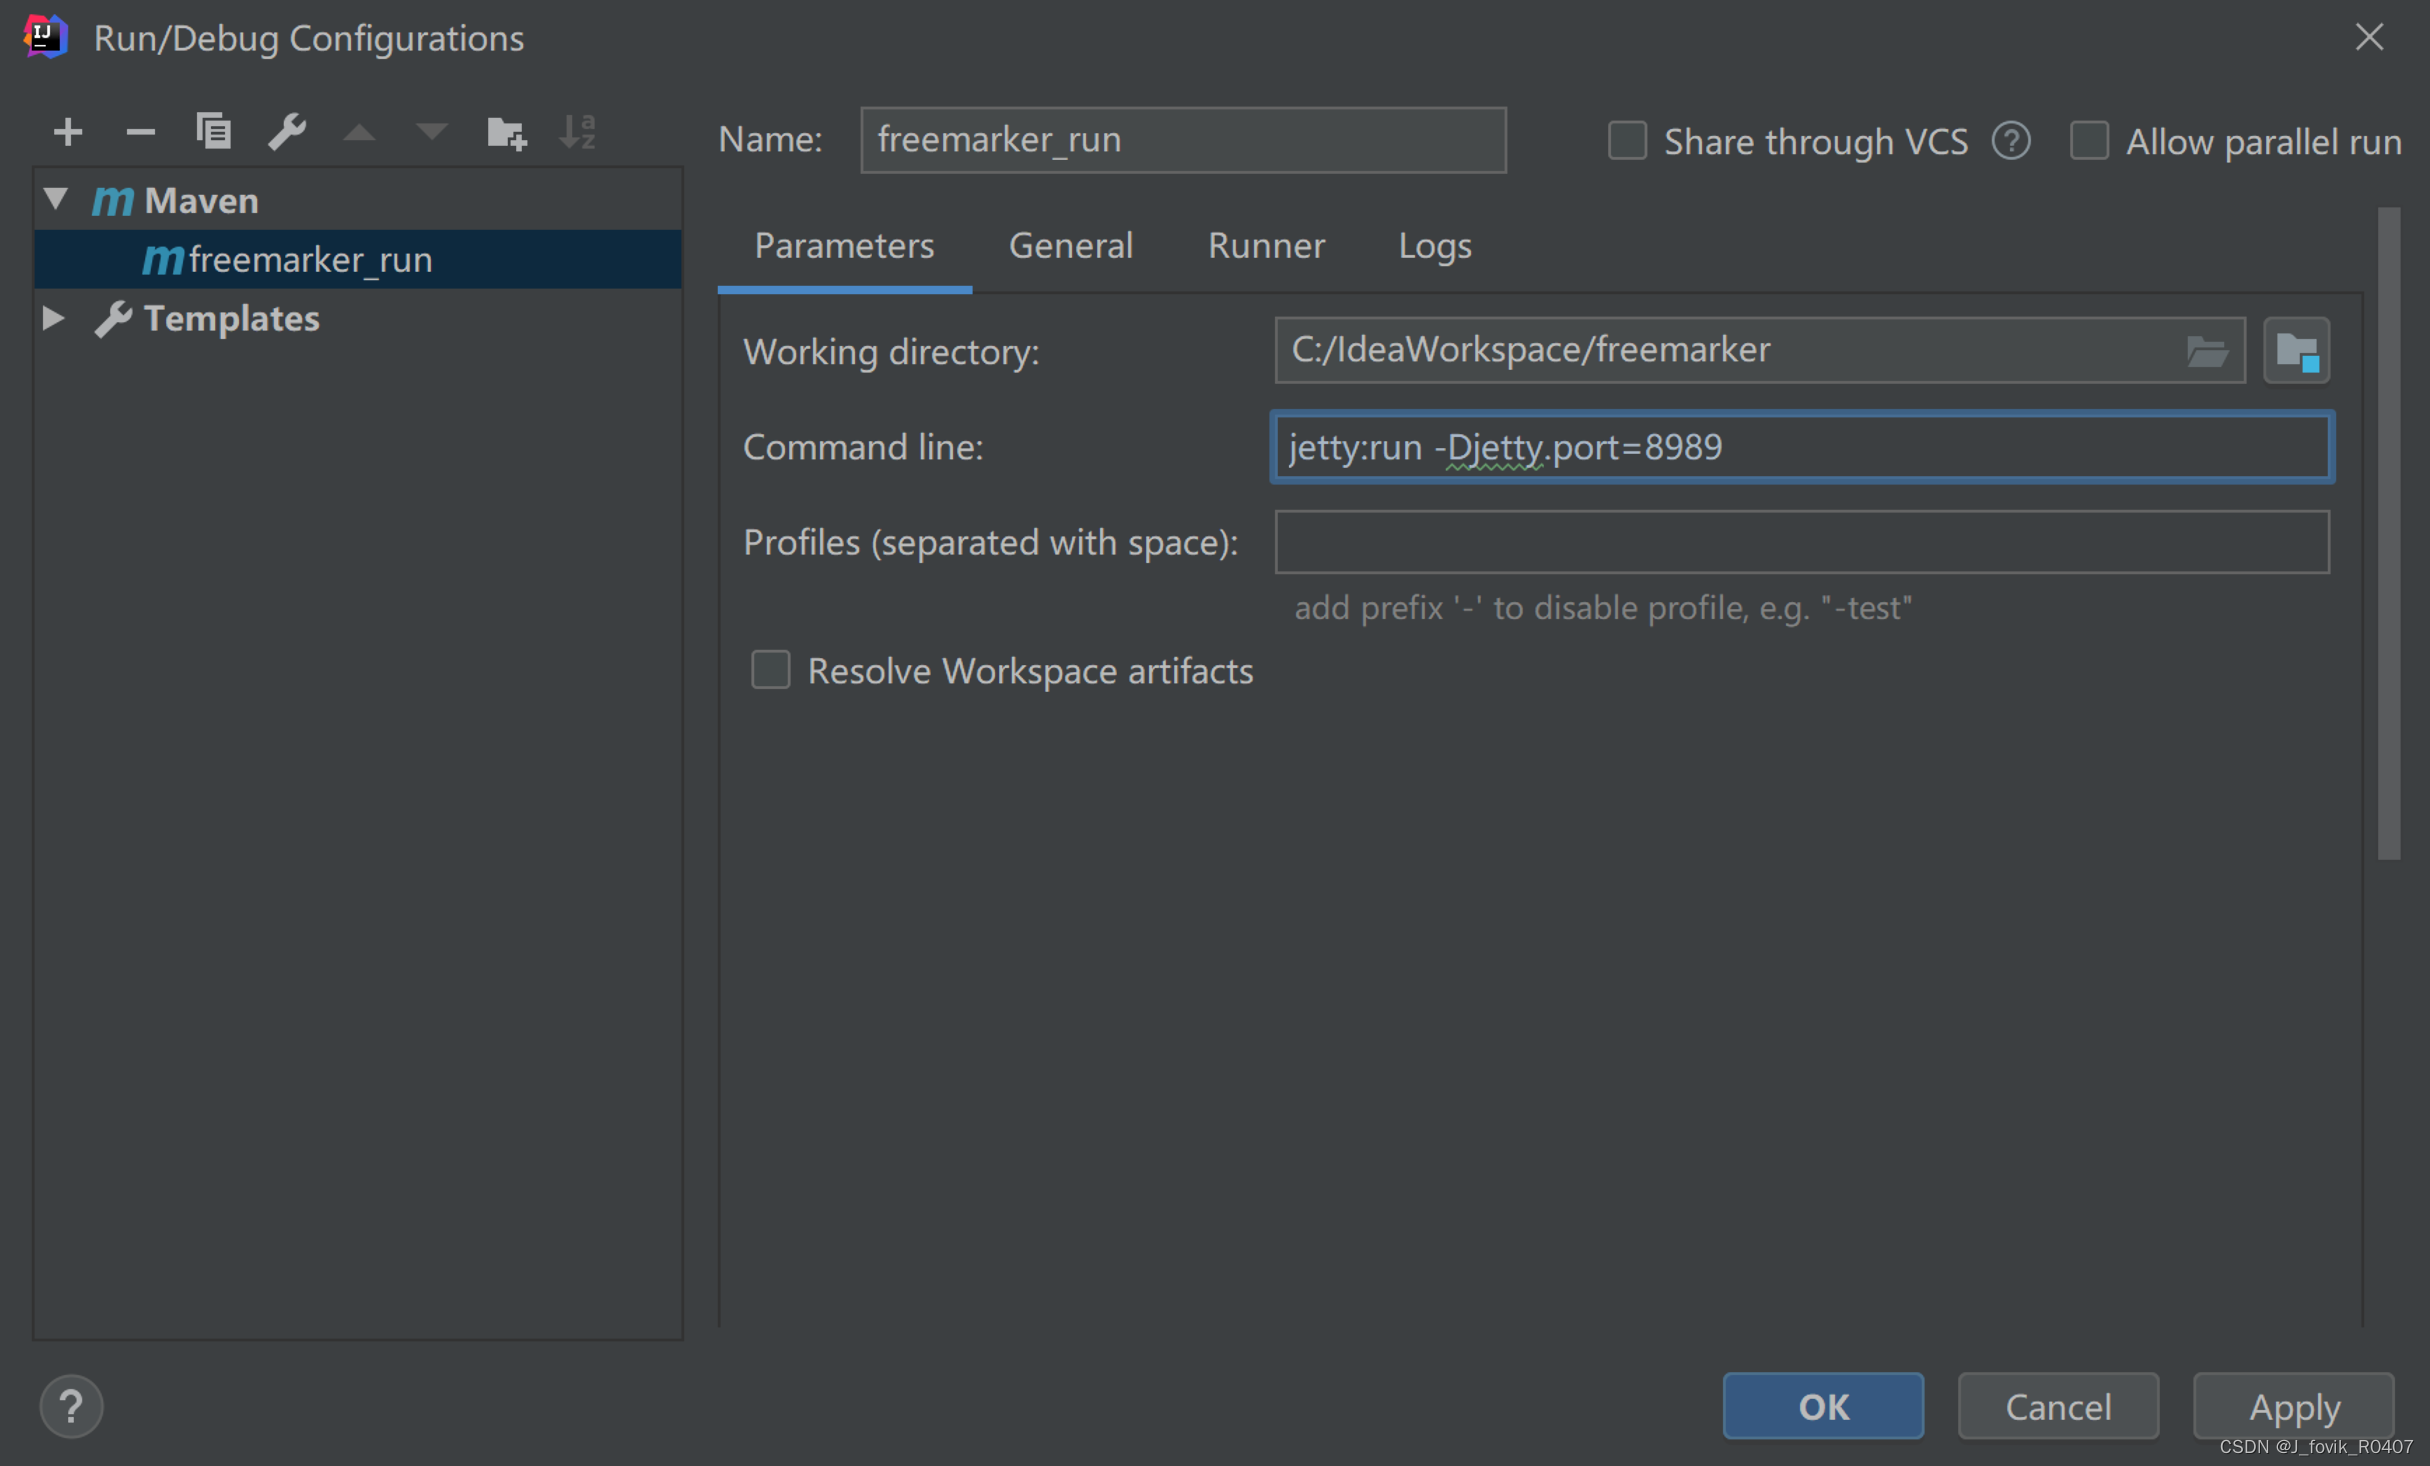The height and width of the screenshot is (1466, 2430).
Task: Click the Templates wrench icon in tree
Action: (x=113, y=319)
